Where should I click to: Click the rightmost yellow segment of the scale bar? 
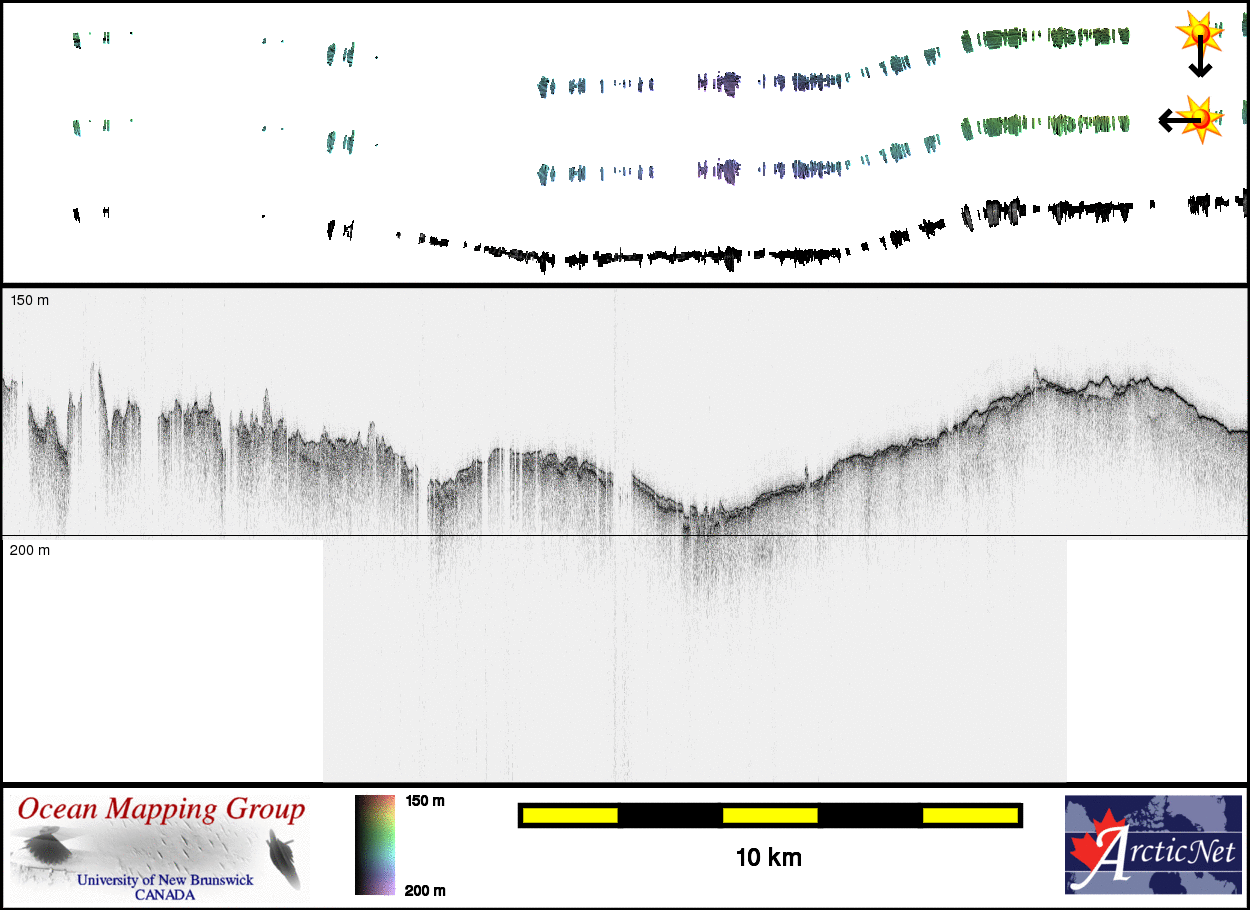tap(969, 815)
